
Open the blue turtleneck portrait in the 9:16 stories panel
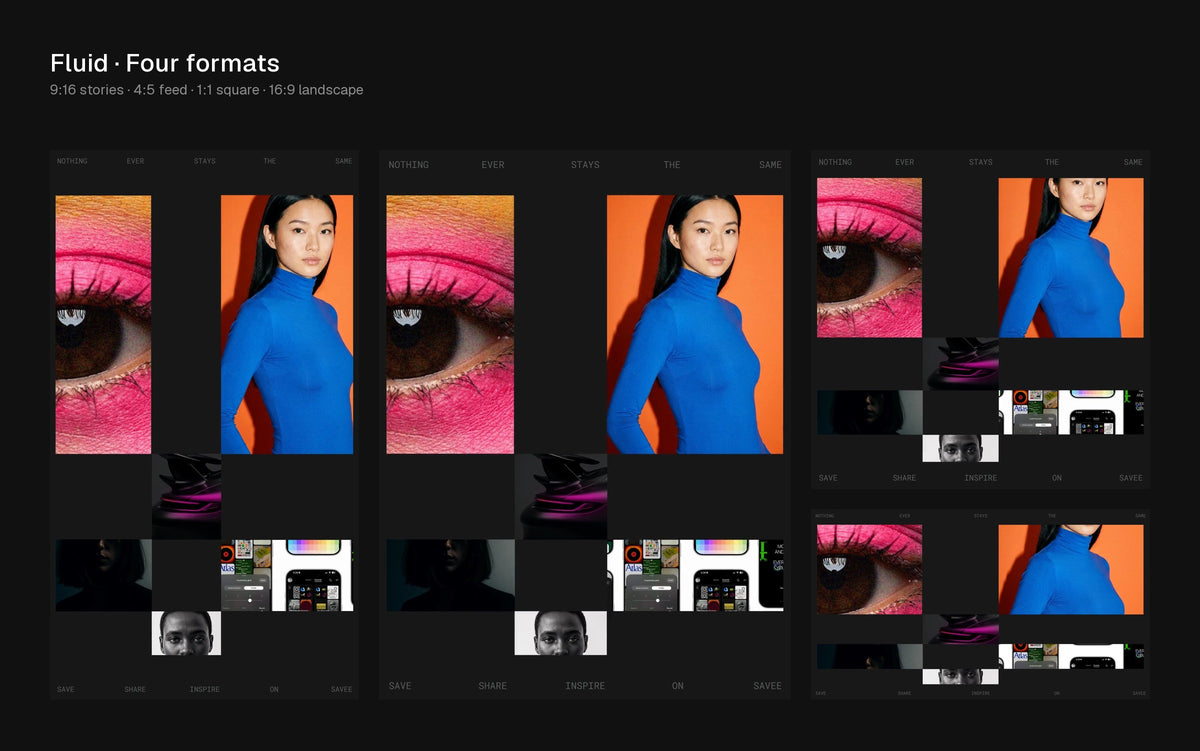click(287, 324)
